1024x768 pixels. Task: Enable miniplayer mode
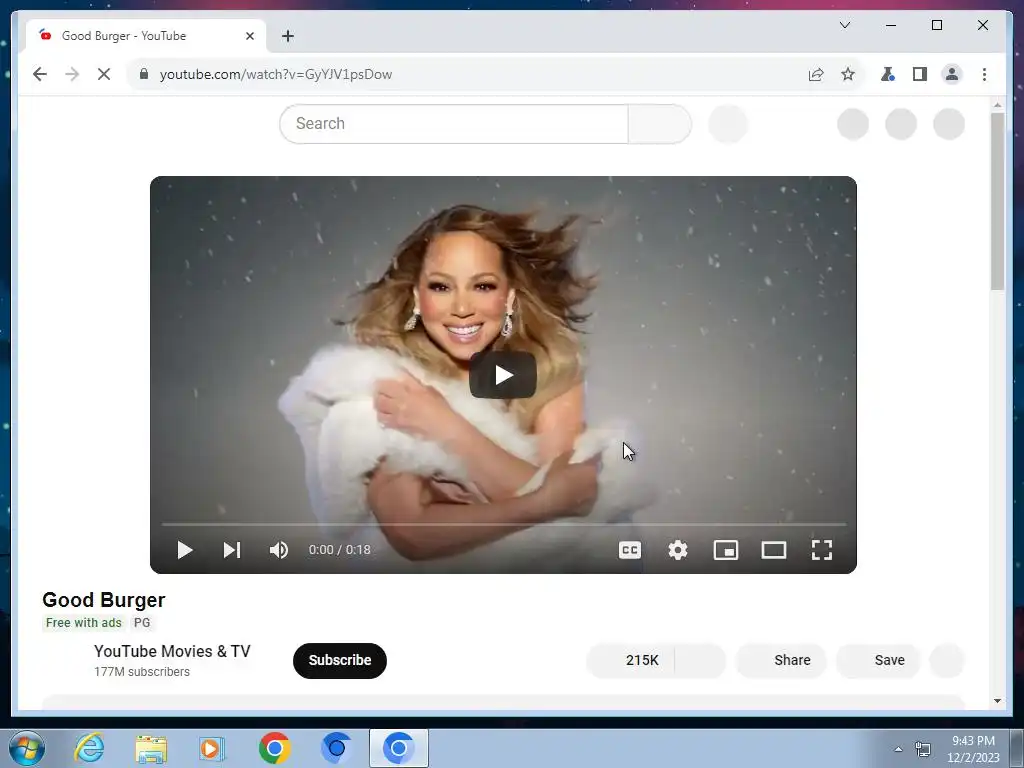726,550
